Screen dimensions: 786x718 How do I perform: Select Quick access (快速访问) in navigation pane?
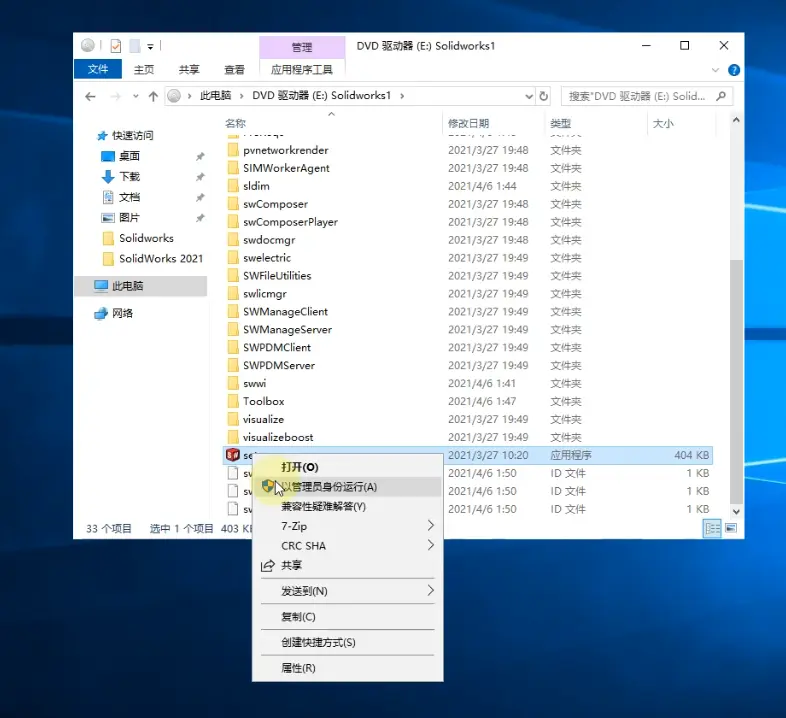click(x=132, y=135)
